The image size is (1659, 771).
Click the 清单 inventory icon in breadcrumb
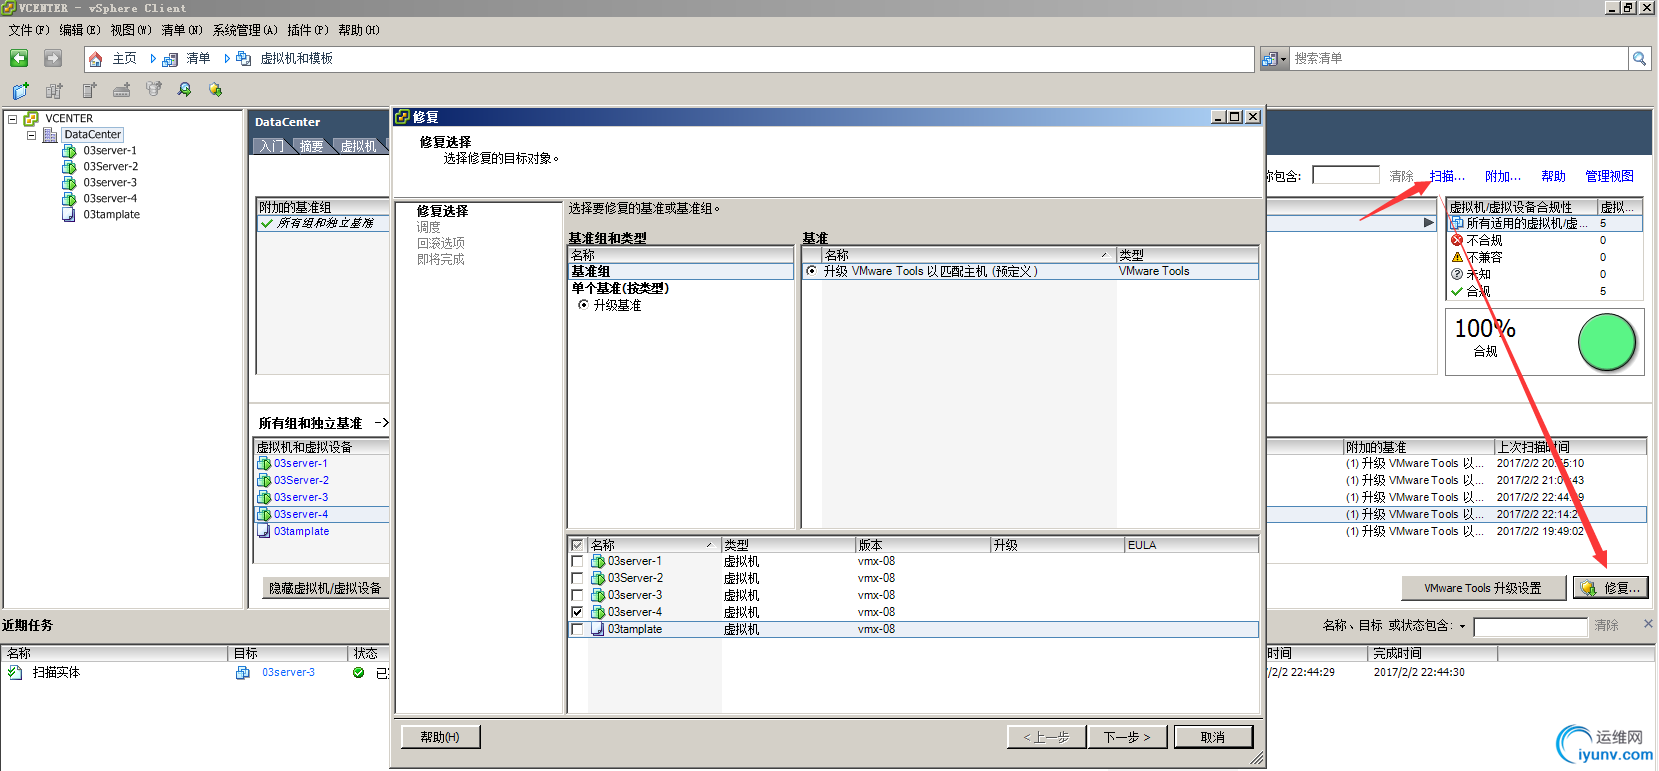pyautogui.click(x=170, y=59)
